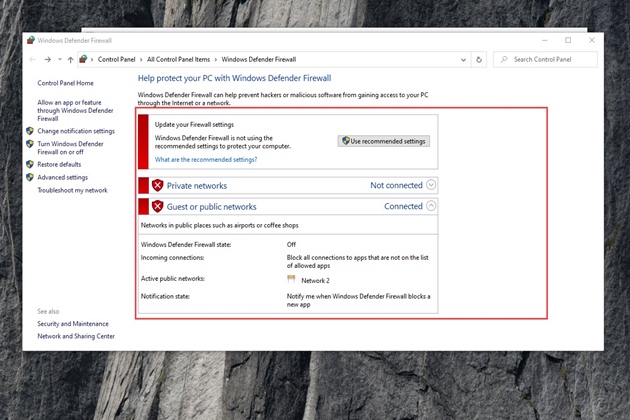Open Advanced settings link
The image size is (630, 420).
63,177
